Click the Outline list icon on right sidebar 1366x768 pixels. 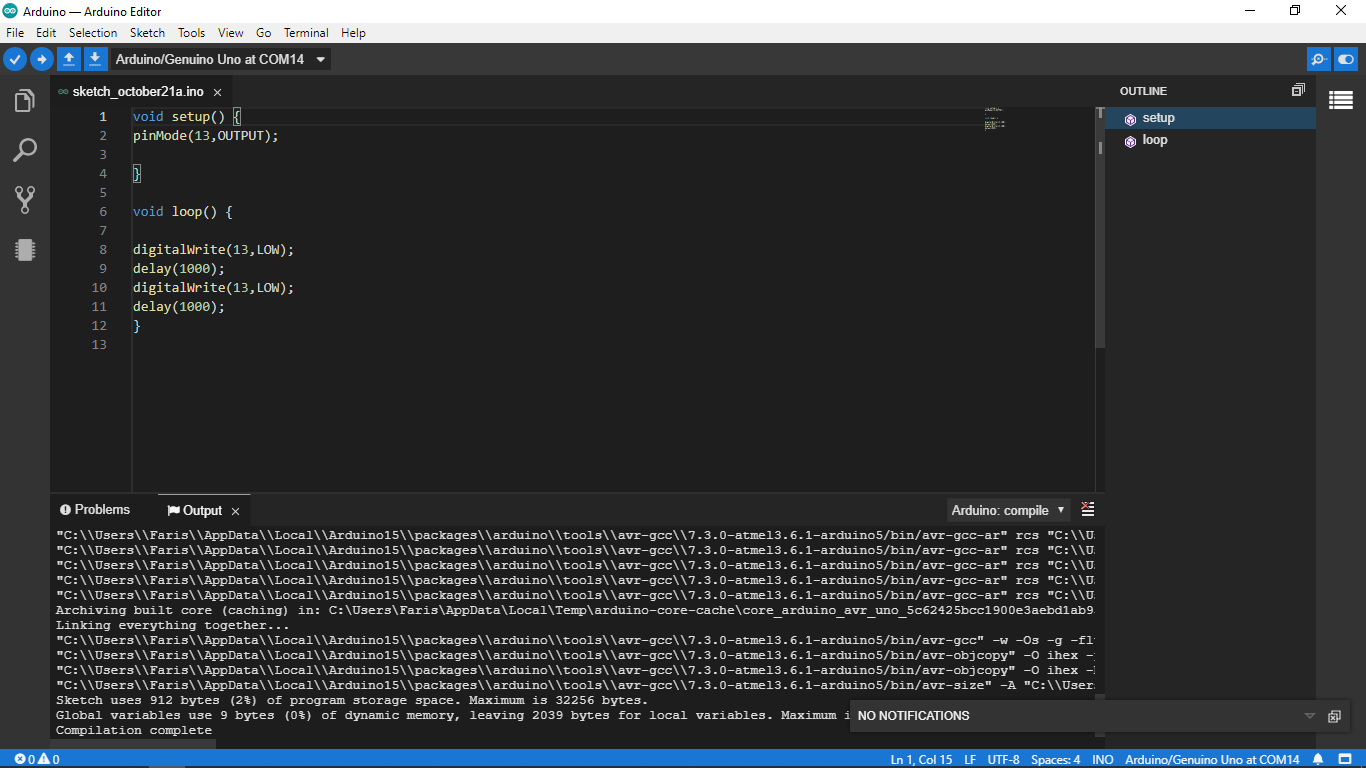1341,100
